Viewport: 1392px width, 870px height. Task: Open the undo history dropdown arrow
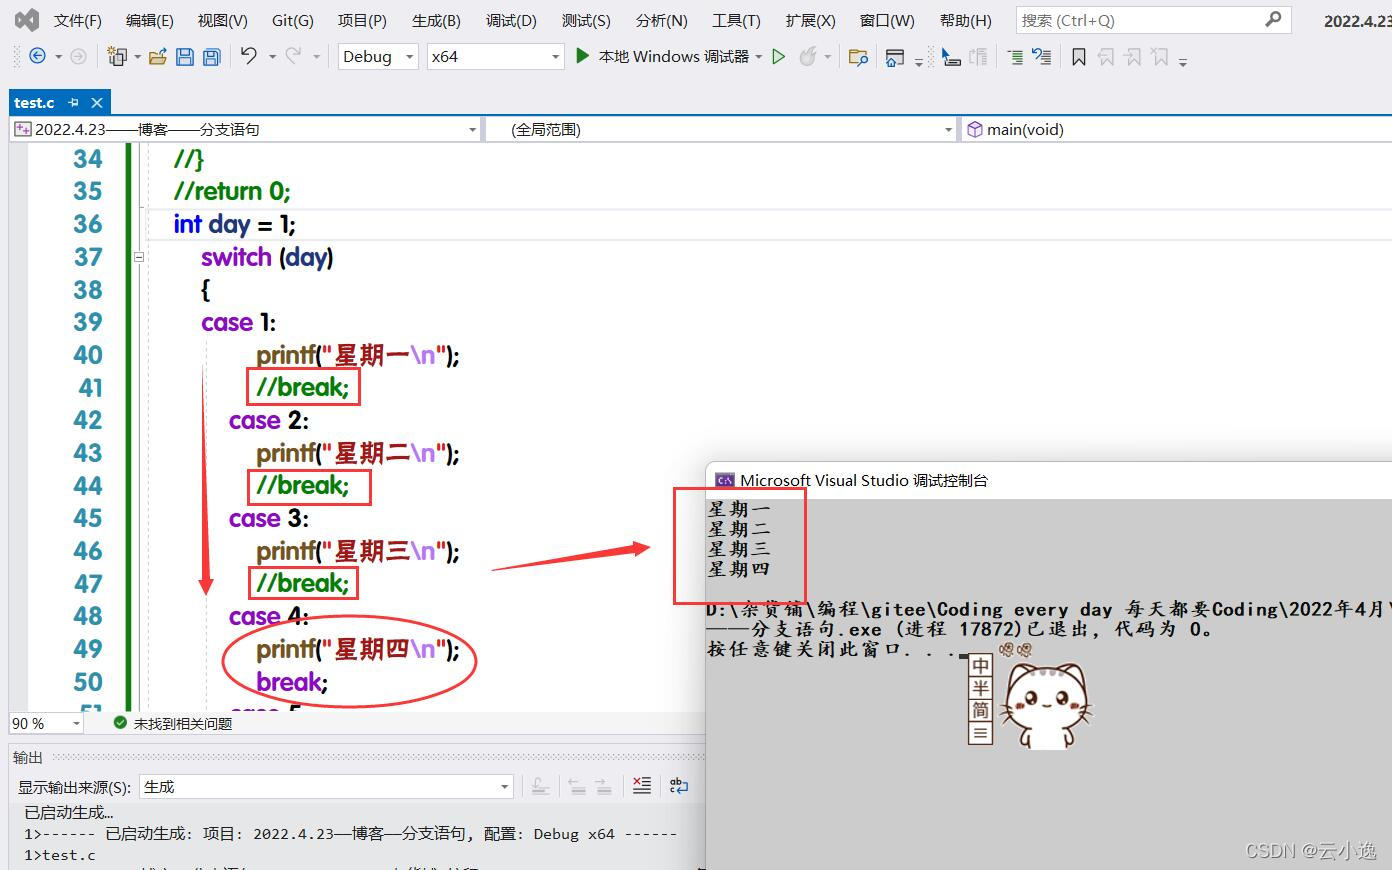click(272, 57)
